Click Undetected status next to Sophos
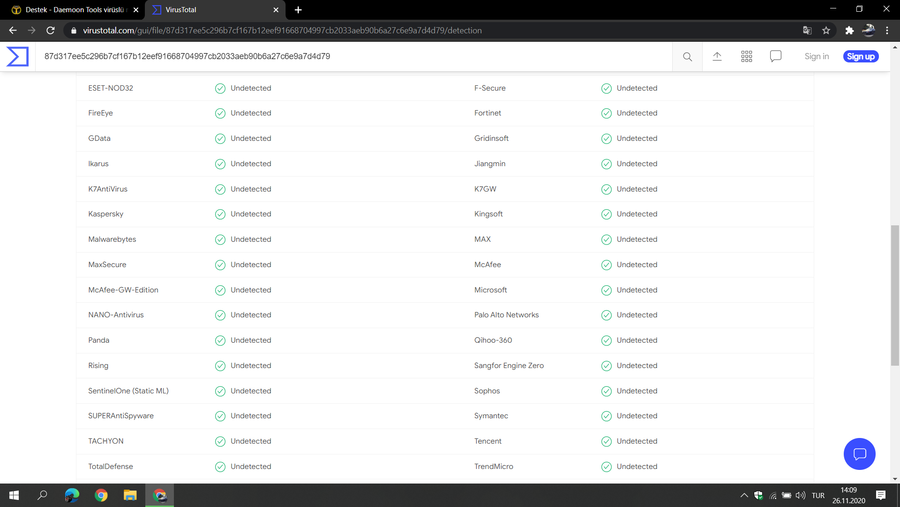 [637, 391]
